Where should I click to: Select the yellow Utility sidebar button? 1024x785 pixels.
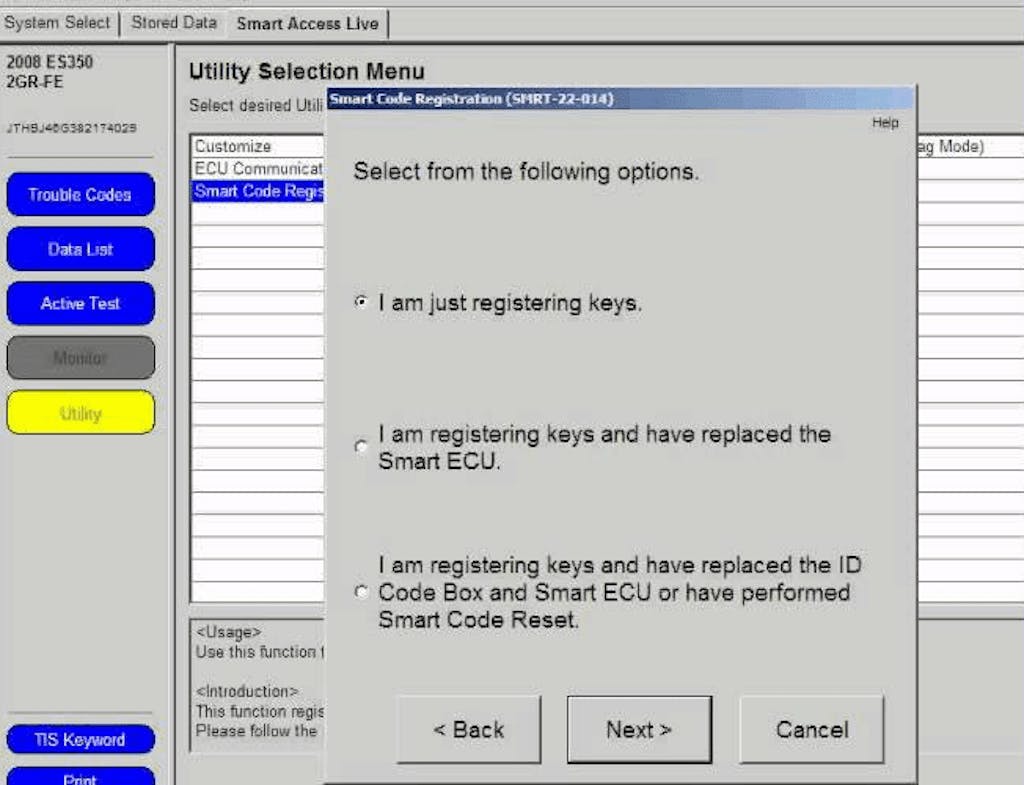click(x=80, y=413)
